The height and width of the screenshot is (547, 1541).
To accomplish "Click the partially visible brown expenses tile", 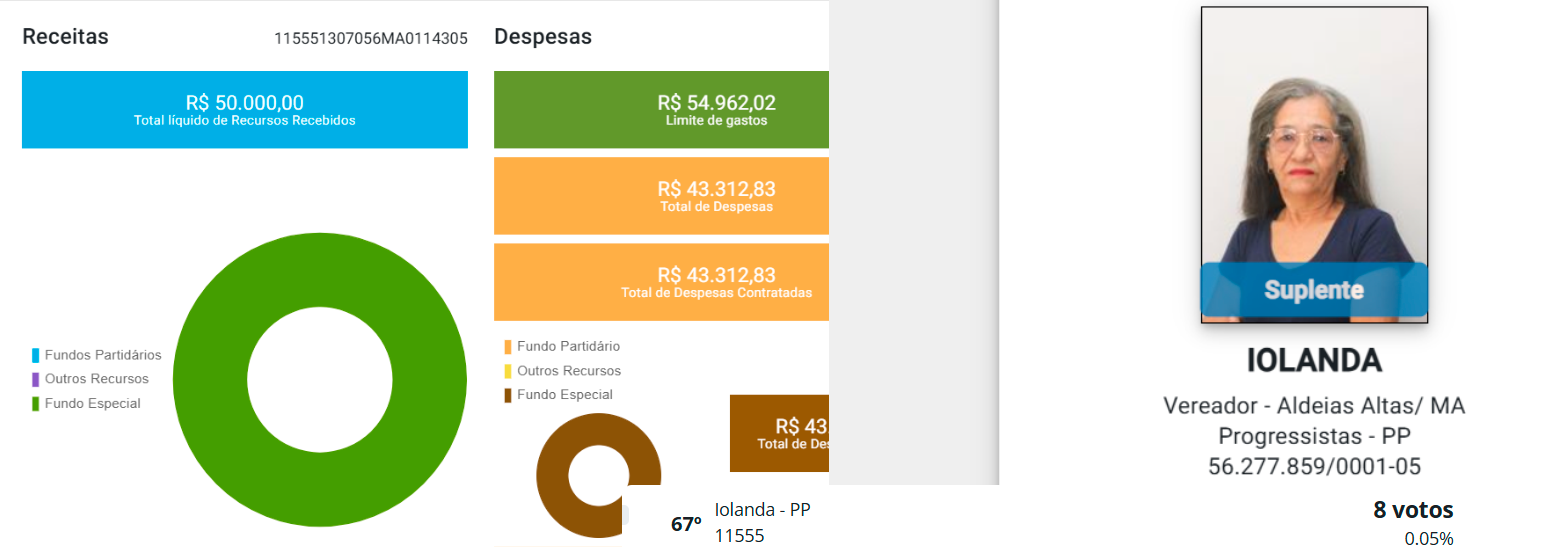I will pos(779,432).
